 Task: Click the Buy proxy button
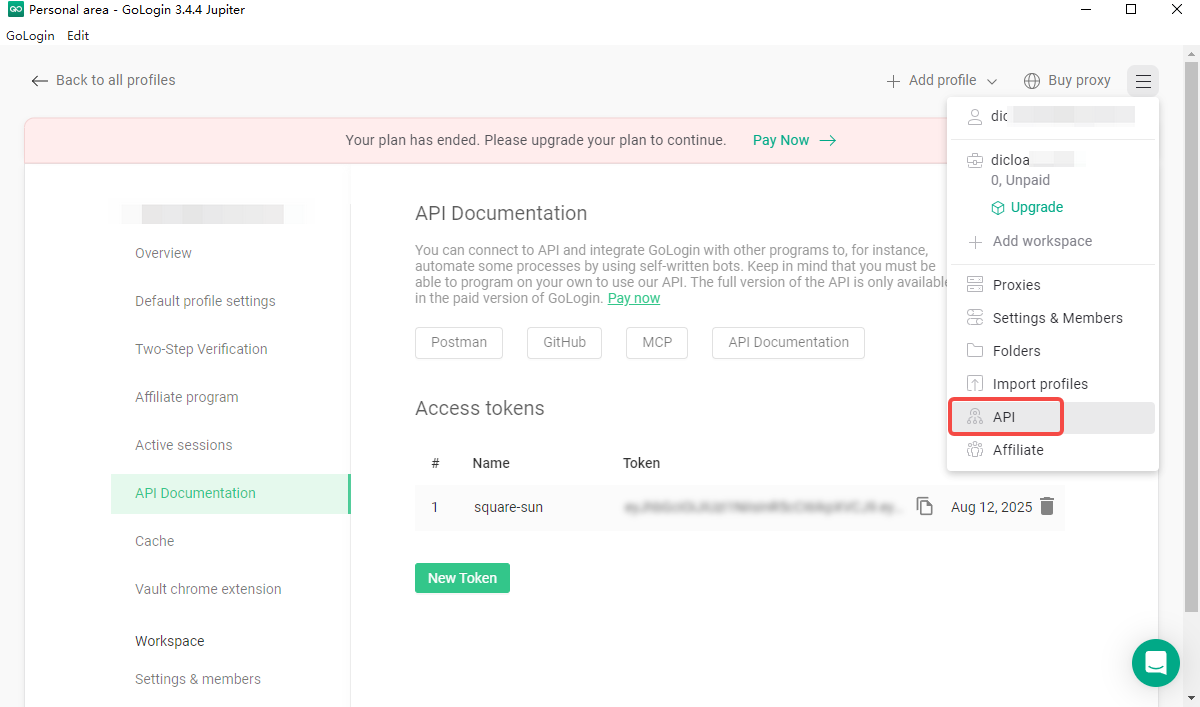pos(1067,80)
